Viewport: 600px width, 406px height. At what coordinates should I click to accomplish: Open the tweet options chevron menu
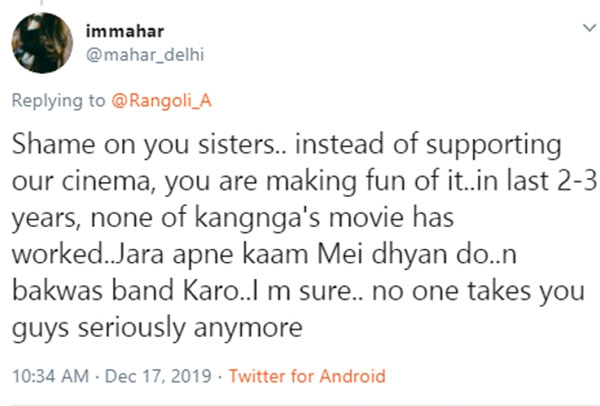tap(589, 28)
